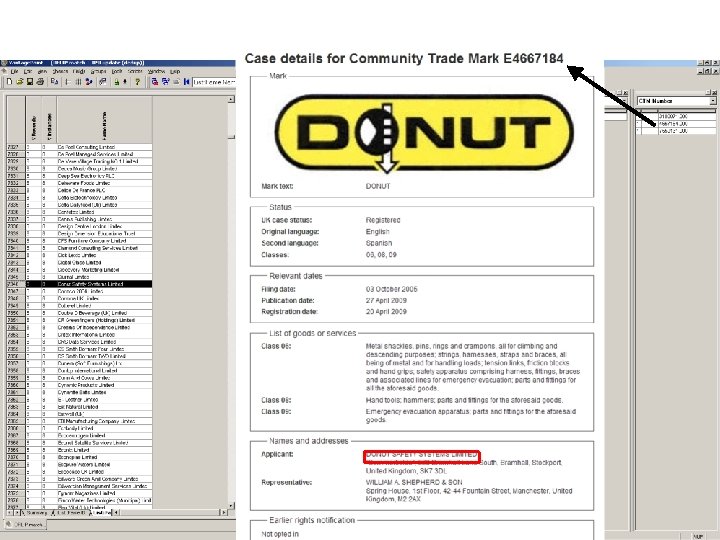Select the Dynamic Products Limited row
The height and width of the screenshot is (540, 720).
tap(79, 385)
